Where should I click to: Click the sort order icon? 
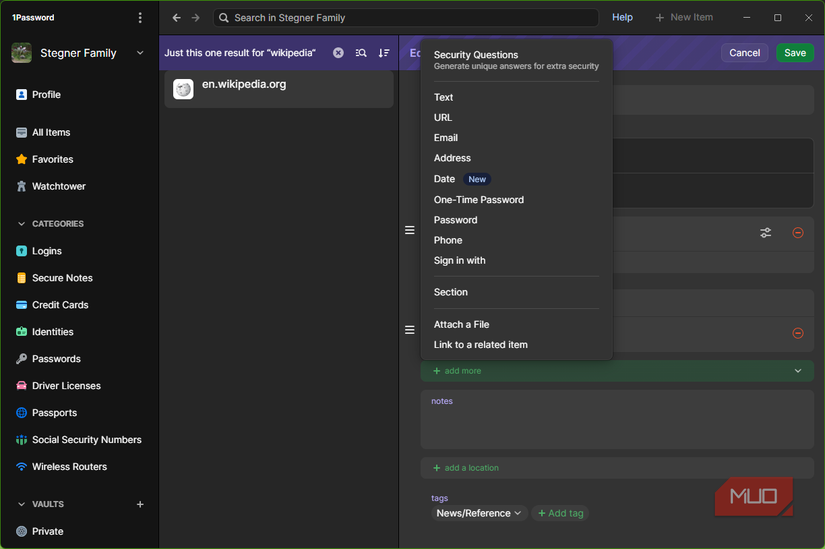(384, 53)
